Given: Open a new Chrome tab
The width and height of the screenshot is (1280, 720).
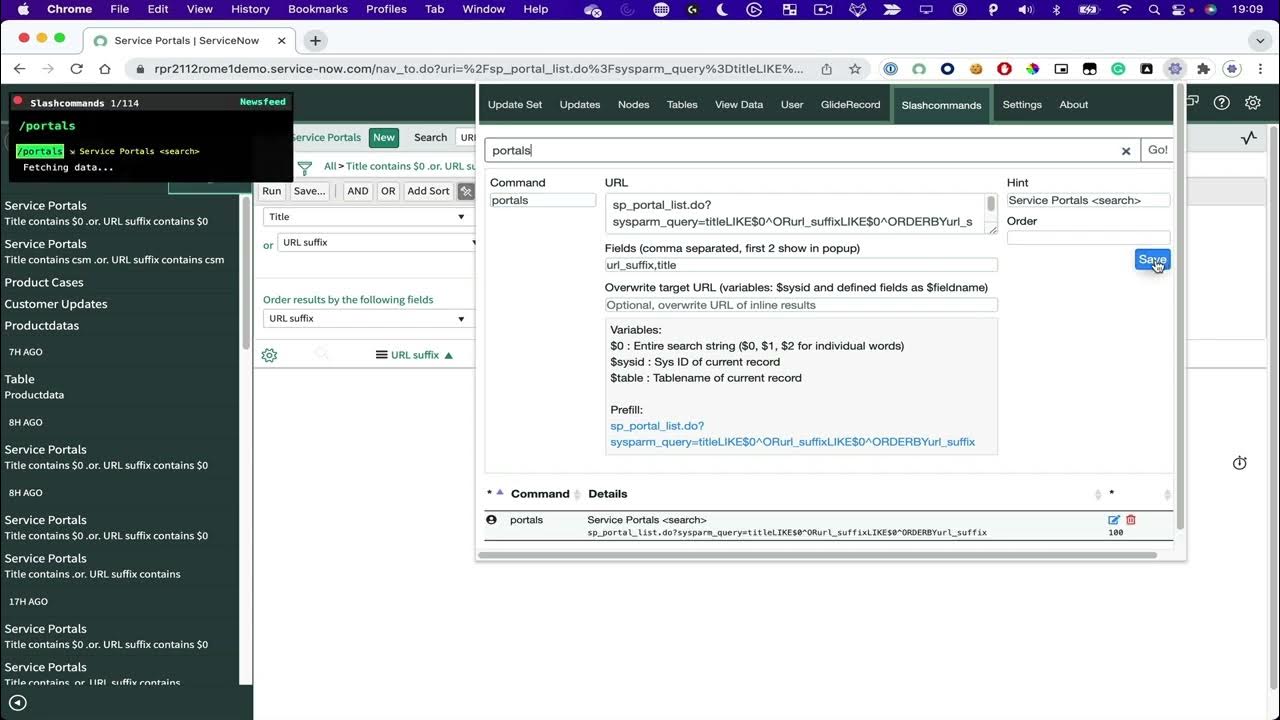Looking at the screenshot, I should 315,41.
